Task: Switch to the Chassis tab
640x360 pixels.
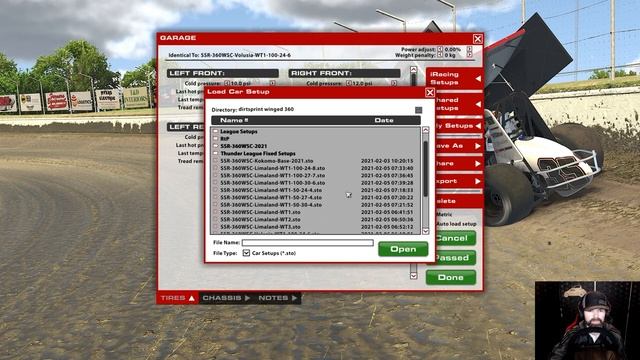Action: pyautogui.click(x=226, y=298)
